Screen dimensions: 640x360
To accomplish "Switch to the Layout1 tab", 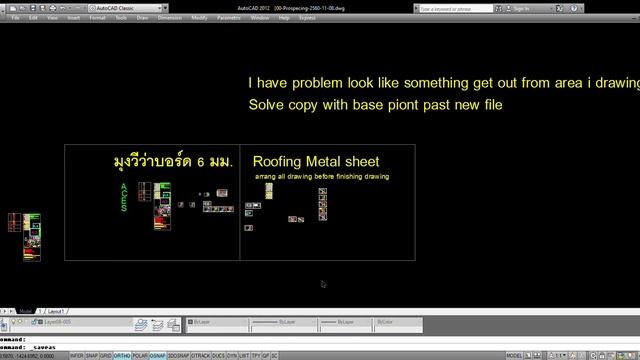I will point(55,311).
